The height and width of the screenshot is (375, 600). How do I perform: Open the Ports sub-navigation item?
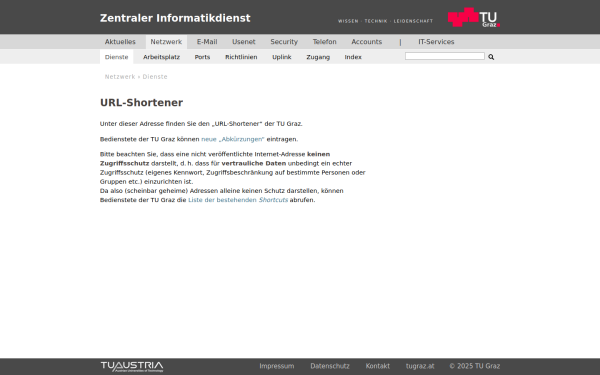pos(202,57)
